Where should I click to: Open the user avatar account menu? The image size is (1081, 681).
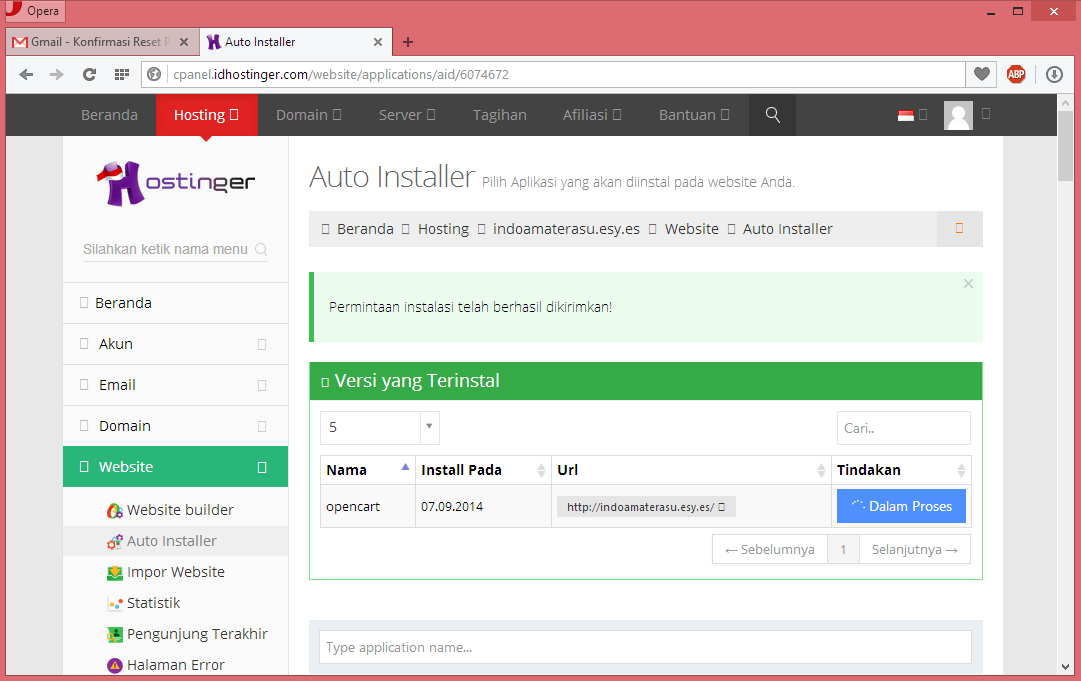point(958,115)
